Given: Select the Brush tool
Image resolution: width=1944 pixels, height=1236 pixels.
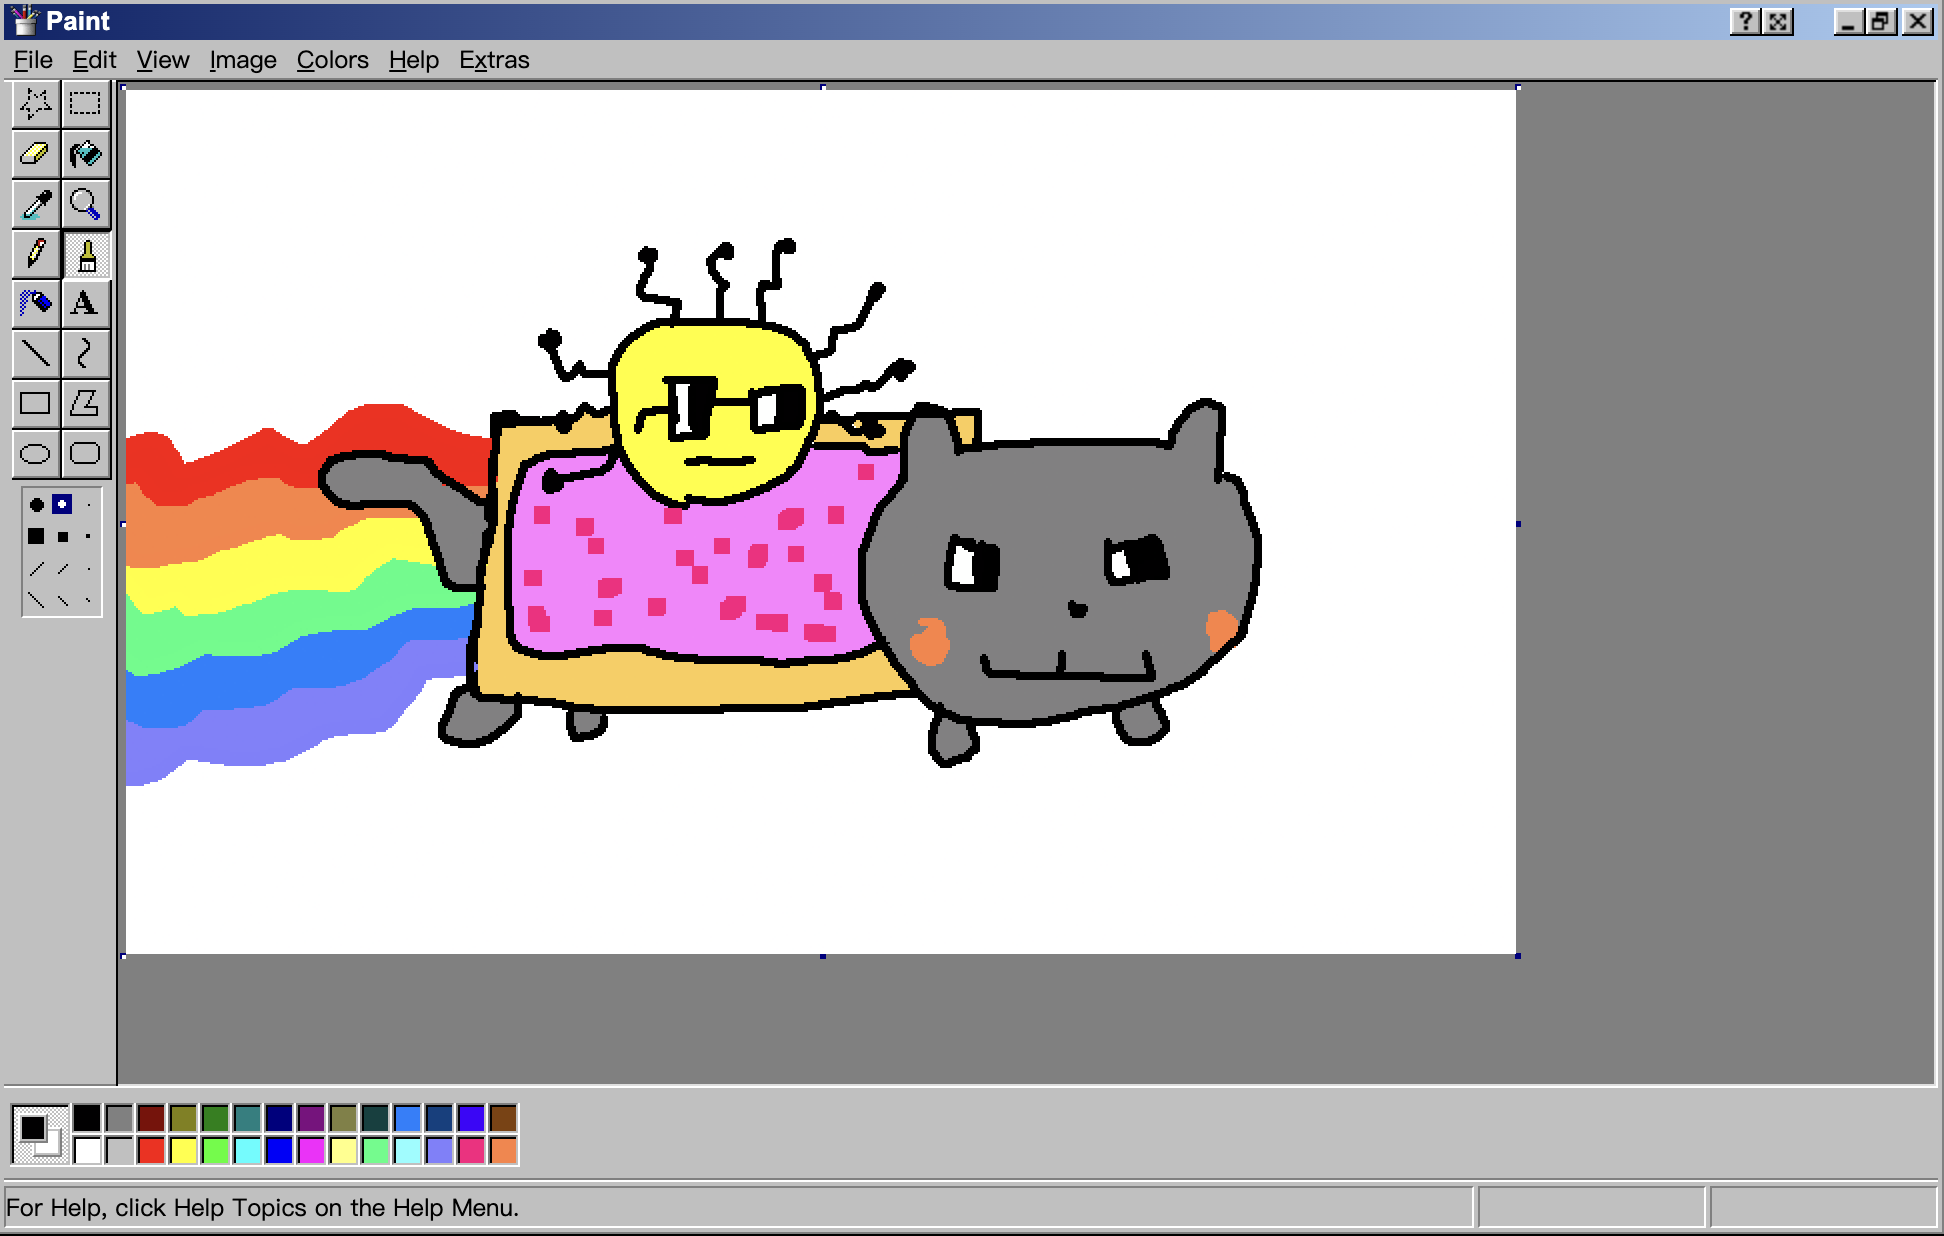Looking at the screenshot, I should 85,254.
